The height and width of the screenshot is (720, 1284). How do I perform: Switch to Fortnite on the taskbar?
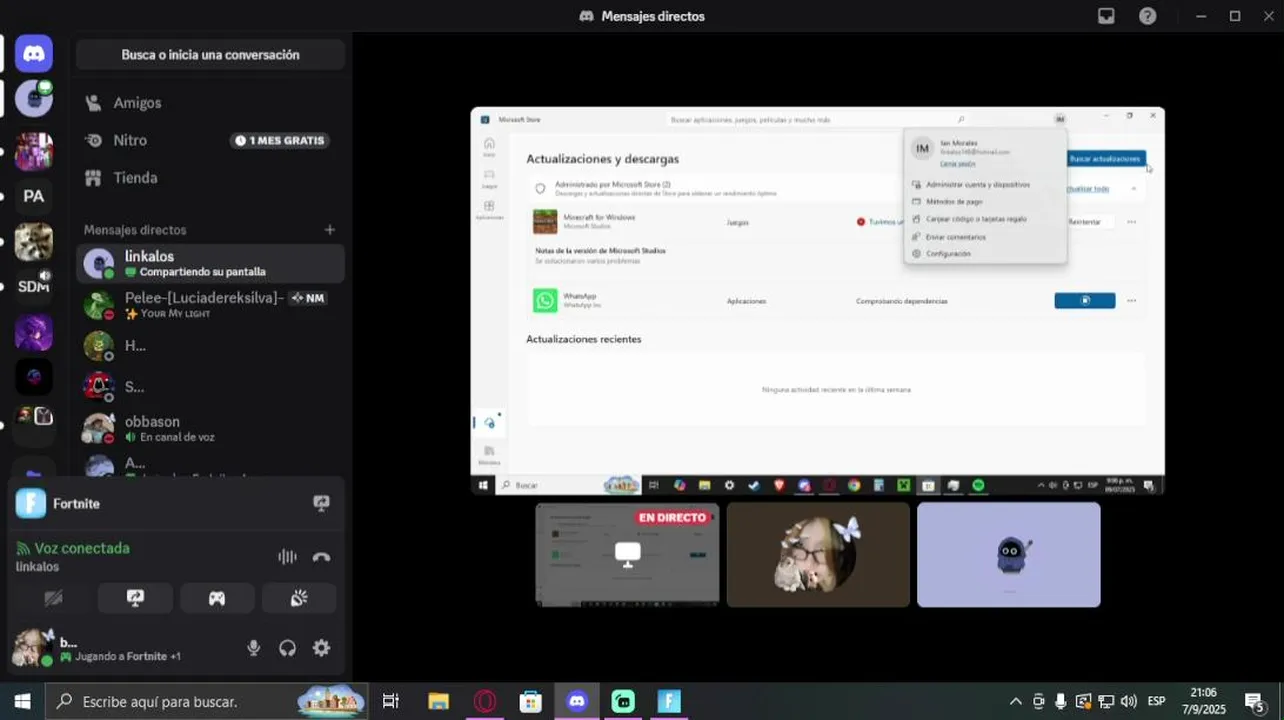[669, 702]
